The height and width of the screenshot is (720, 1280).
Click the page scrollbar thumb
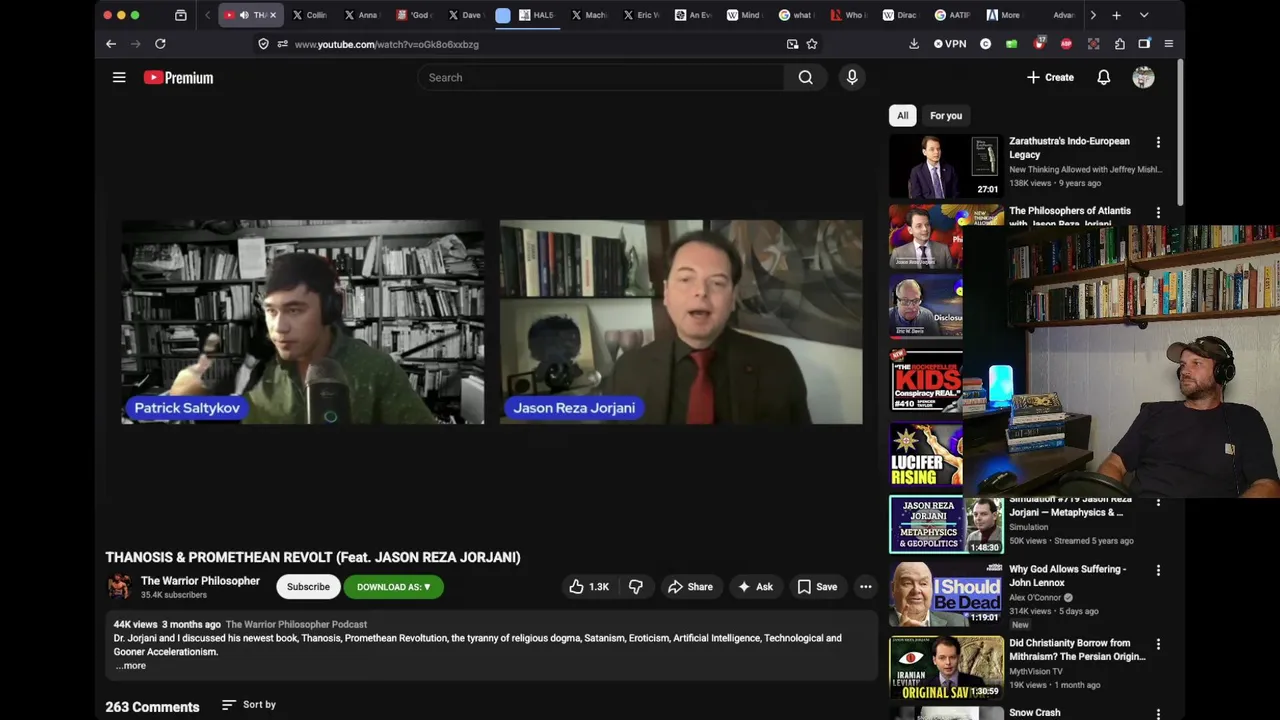(1181, 132)
